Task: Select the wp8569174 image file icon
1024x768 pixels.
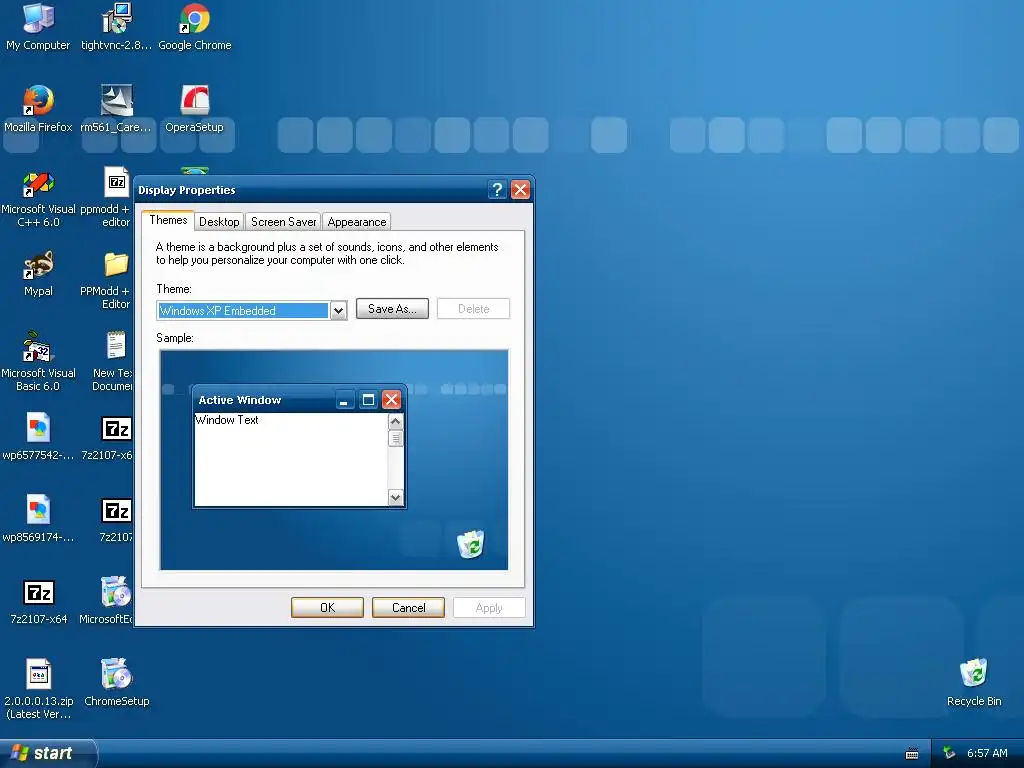Action: [38, 519]
